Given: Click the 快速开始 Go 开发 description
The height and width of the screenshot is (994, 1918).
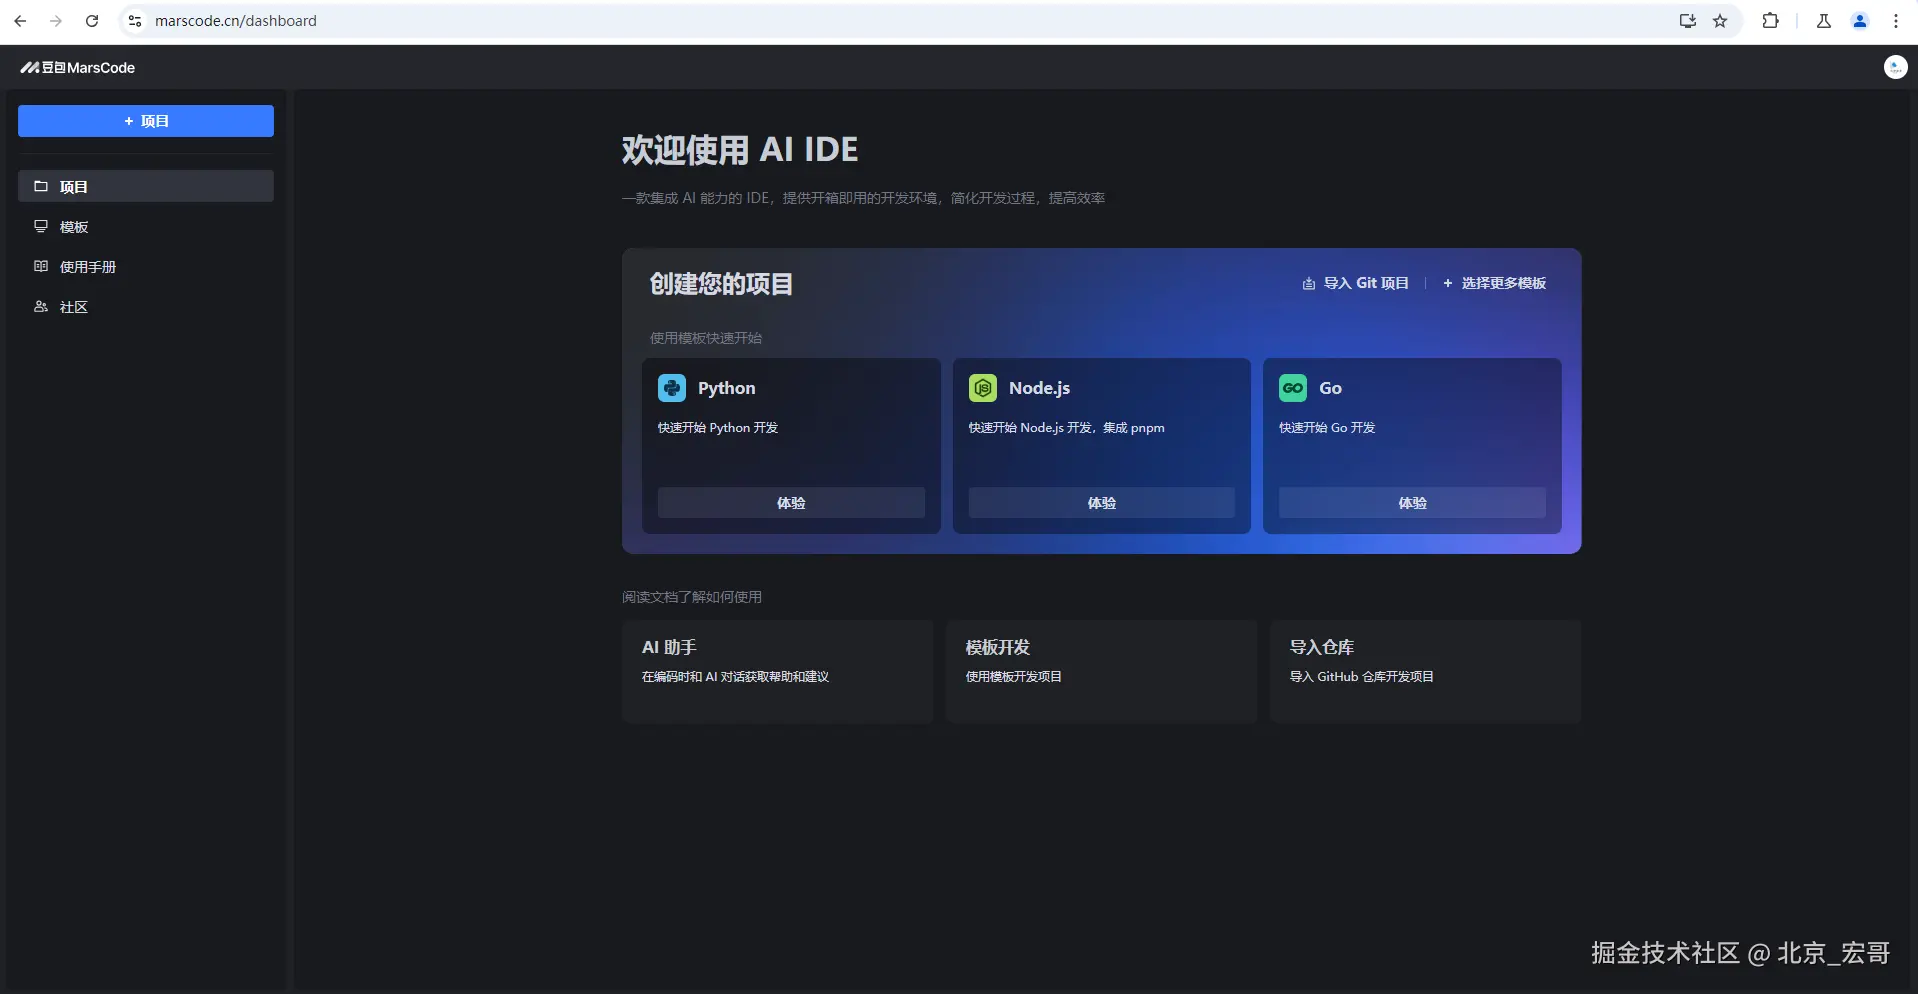Looking at the screenshot, I should point(1327,428).
